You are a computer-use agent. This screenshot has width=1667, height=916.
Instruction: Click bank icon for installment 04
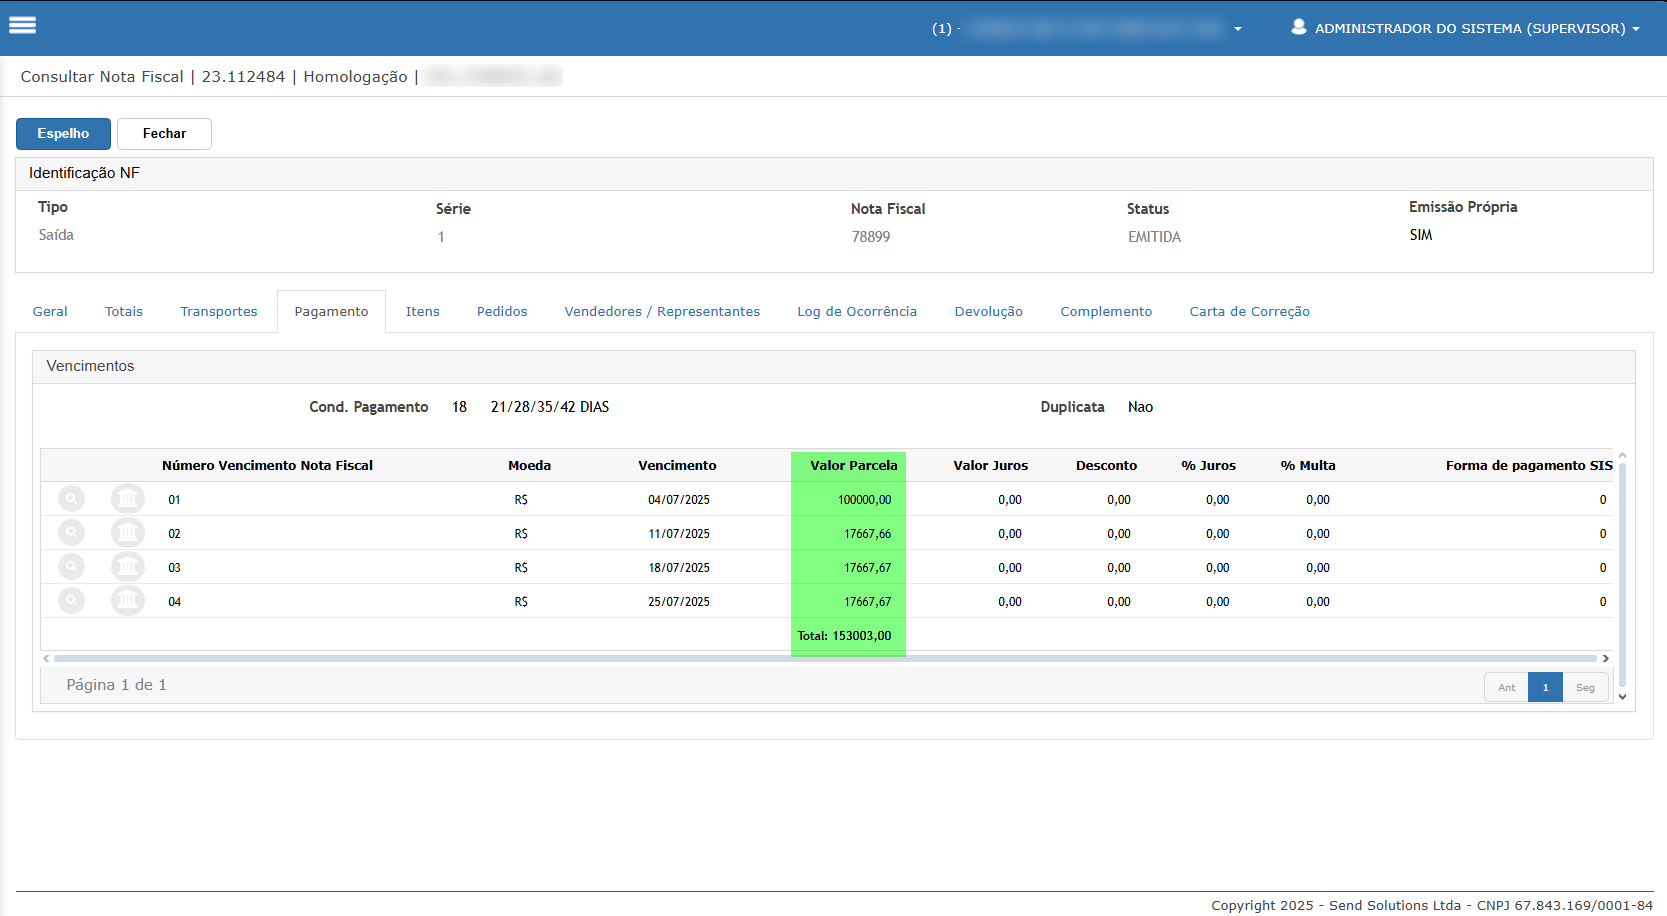click(127, 600)
